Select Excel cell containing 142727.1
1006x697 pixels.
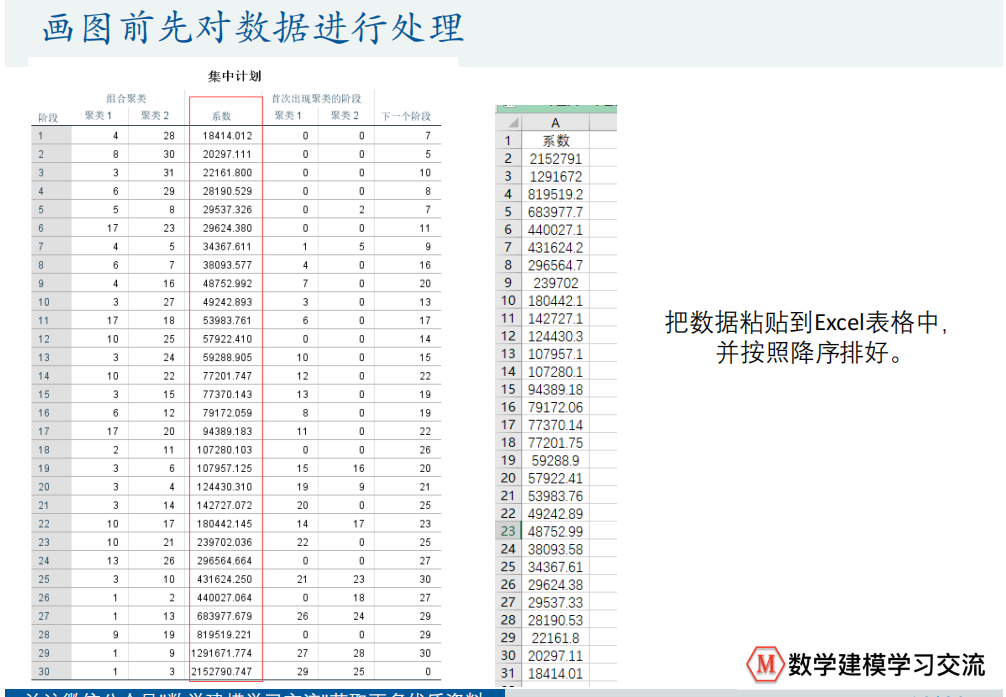[x=556, y=318]
